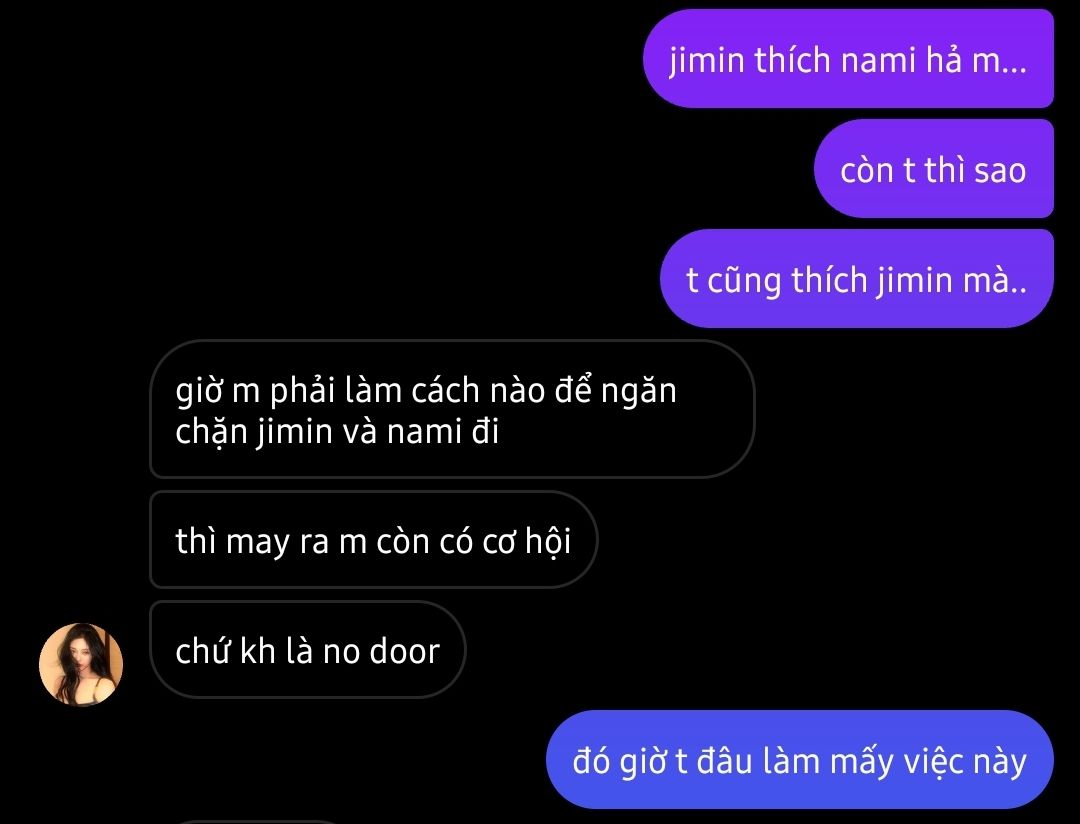This screenshot has height=824, width=1080.
Task: Tap the 'giờ m phải làm cách nào' message
Action: point(452,409)
